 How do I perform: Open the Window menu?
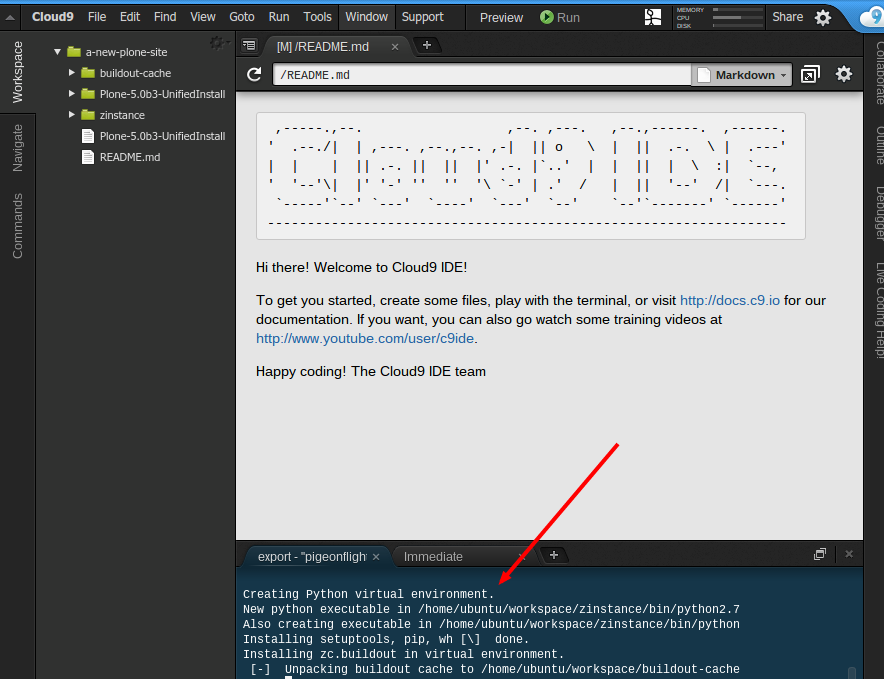pos(366,17)
